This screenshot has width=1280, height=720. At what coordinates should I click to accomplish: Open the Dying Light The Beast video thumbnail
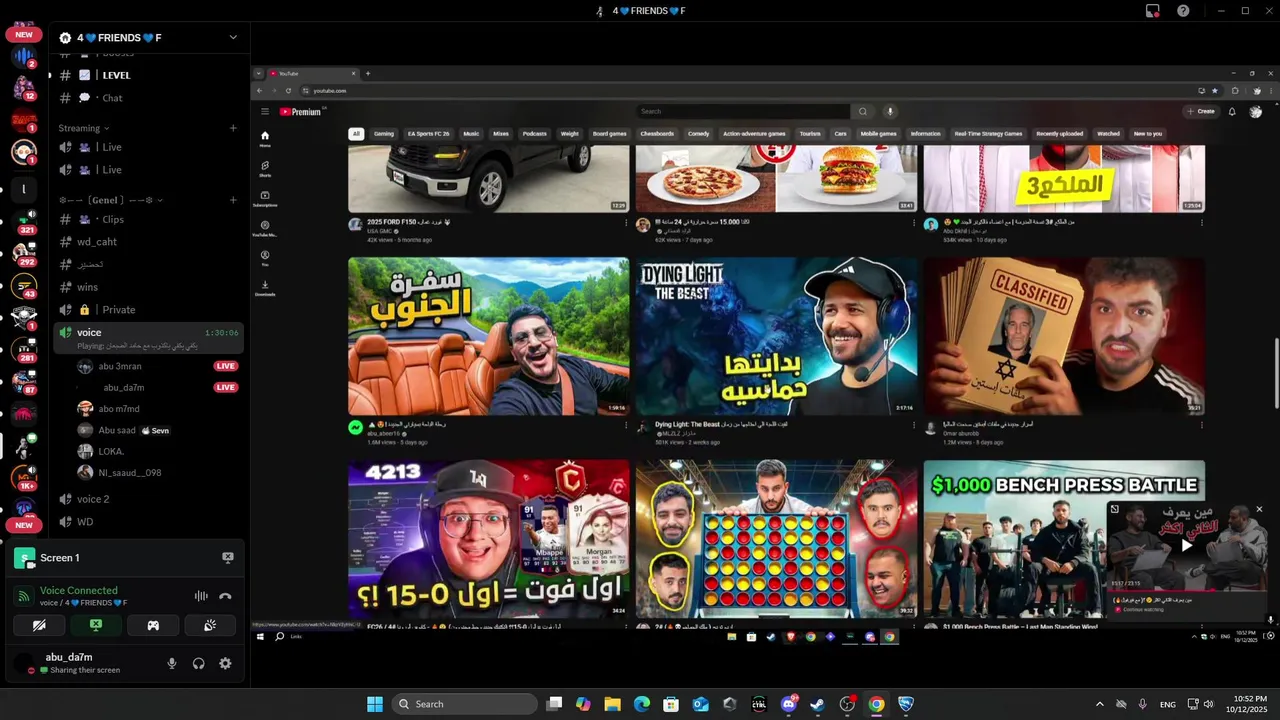(x=776, y=336)
